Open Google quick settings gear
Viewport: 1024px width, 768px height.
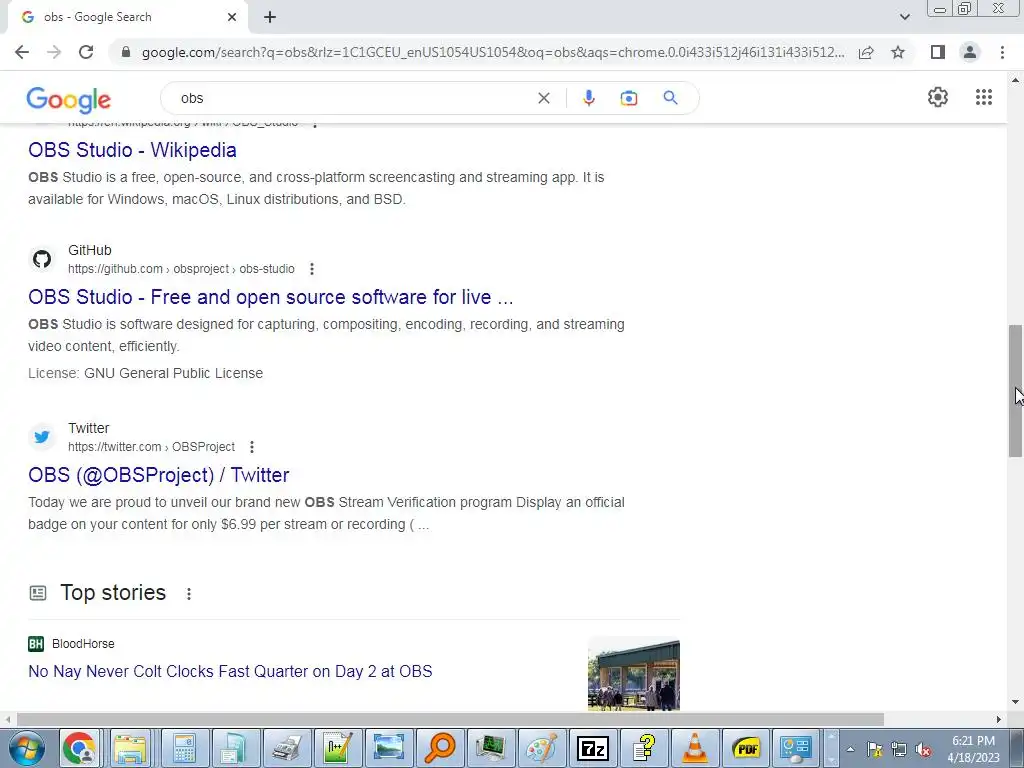point(938,97)
